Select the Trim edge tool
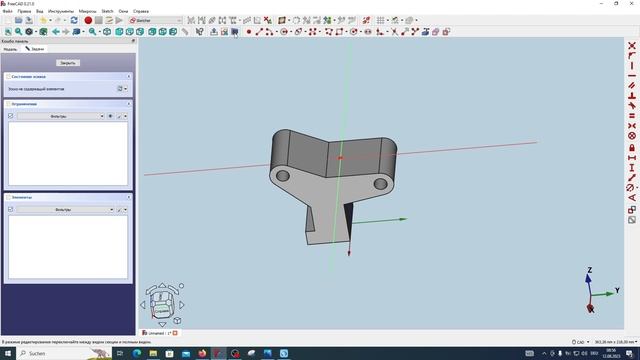This screenshot has height=360, width=640. pyautogui.click(x=394, y=32)
